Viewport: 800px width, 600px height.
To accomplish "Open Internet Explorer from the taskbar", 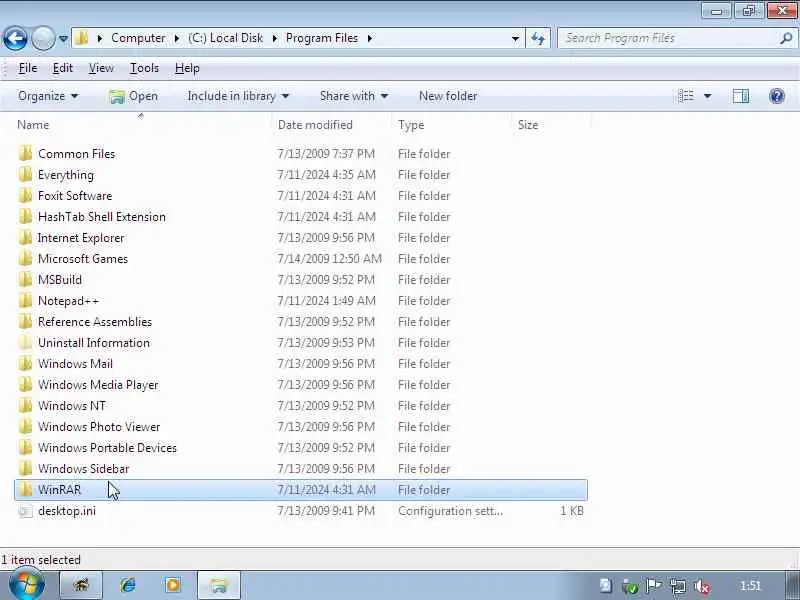I will tap(128, 585).
